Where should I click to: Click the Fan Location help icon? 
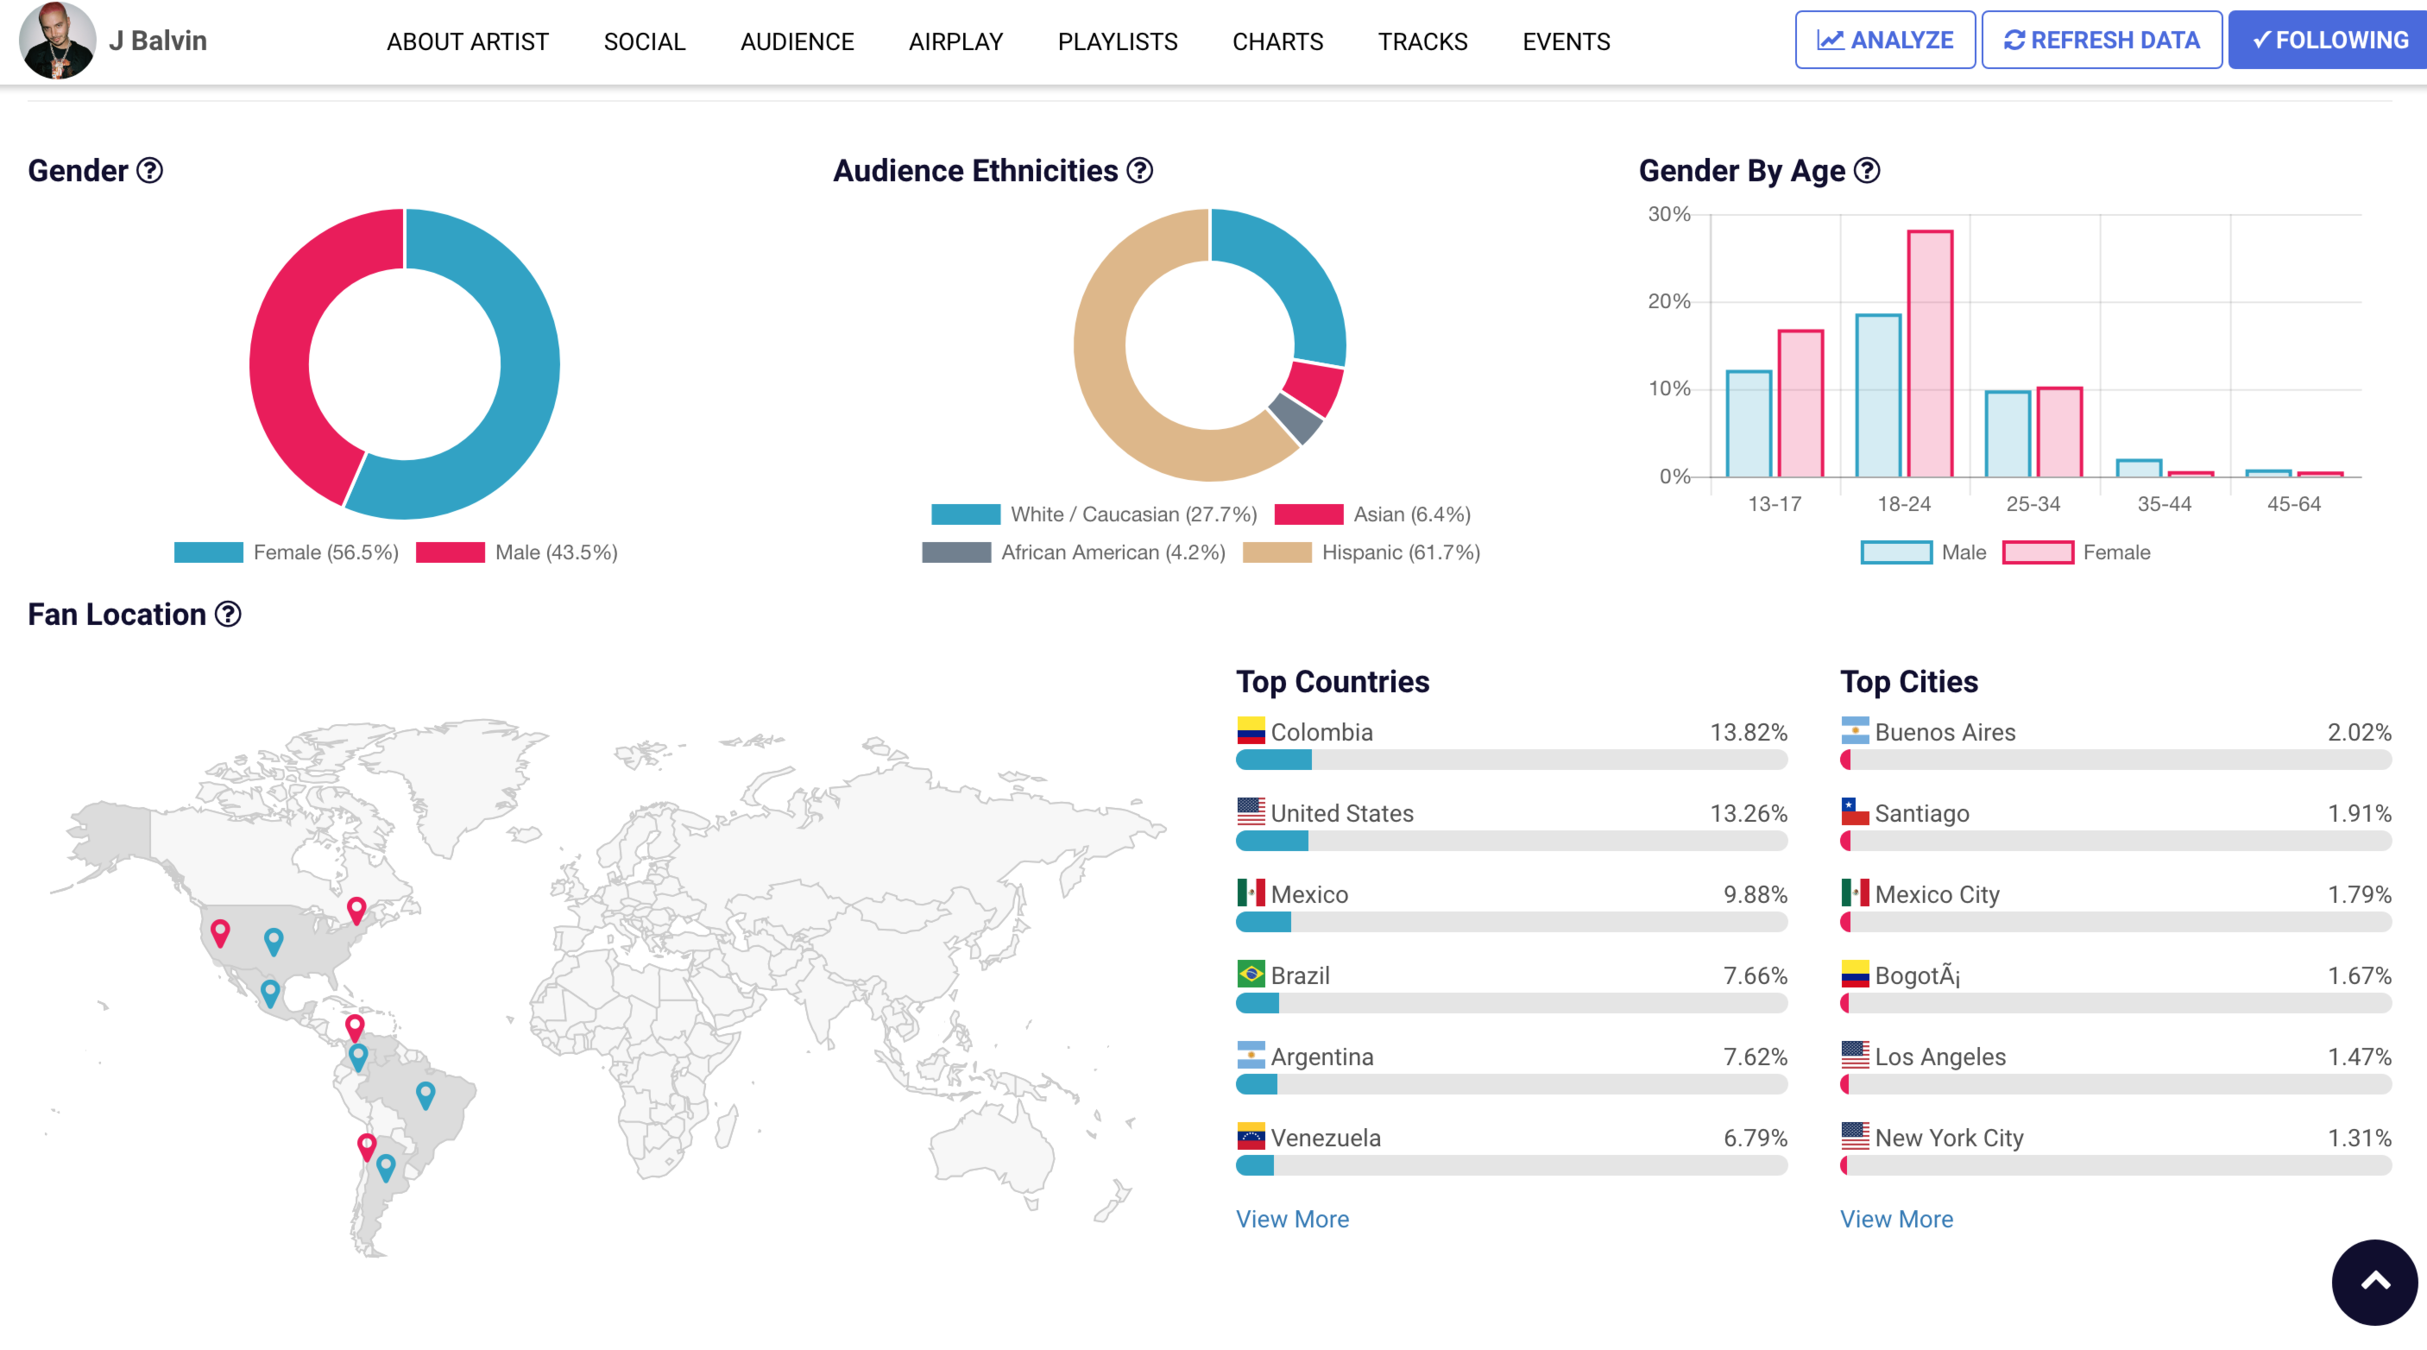click(227, 615)
